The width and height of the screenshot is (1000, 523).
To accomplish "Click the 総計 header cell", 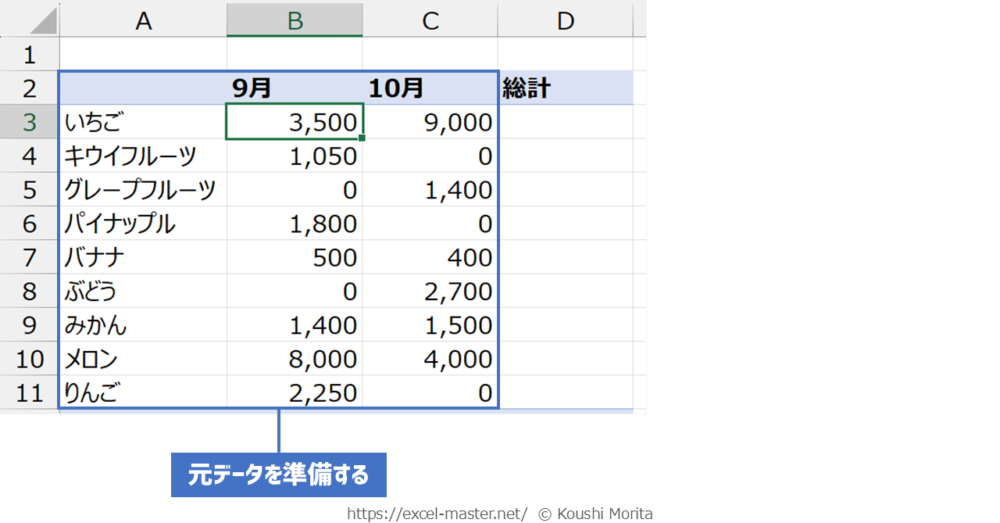I will point(565,88).
